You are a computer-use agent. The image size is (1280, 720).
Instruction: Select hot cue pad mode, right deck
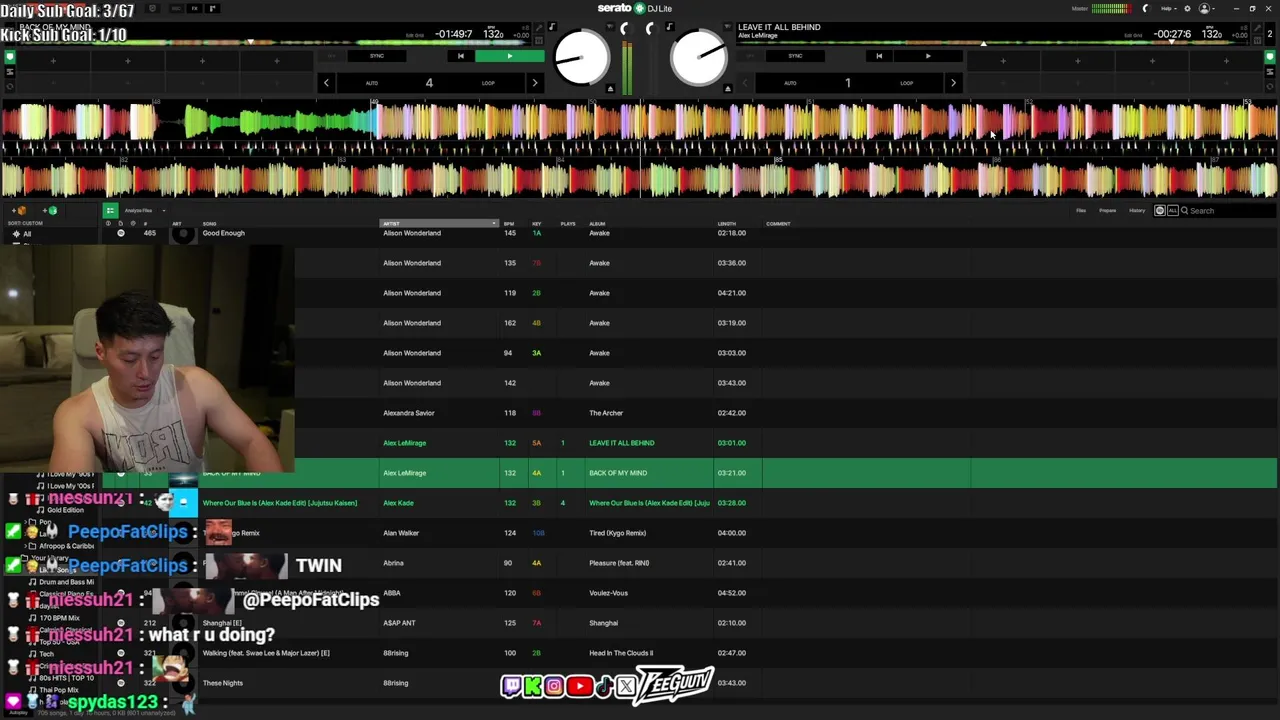(1269, 57)
